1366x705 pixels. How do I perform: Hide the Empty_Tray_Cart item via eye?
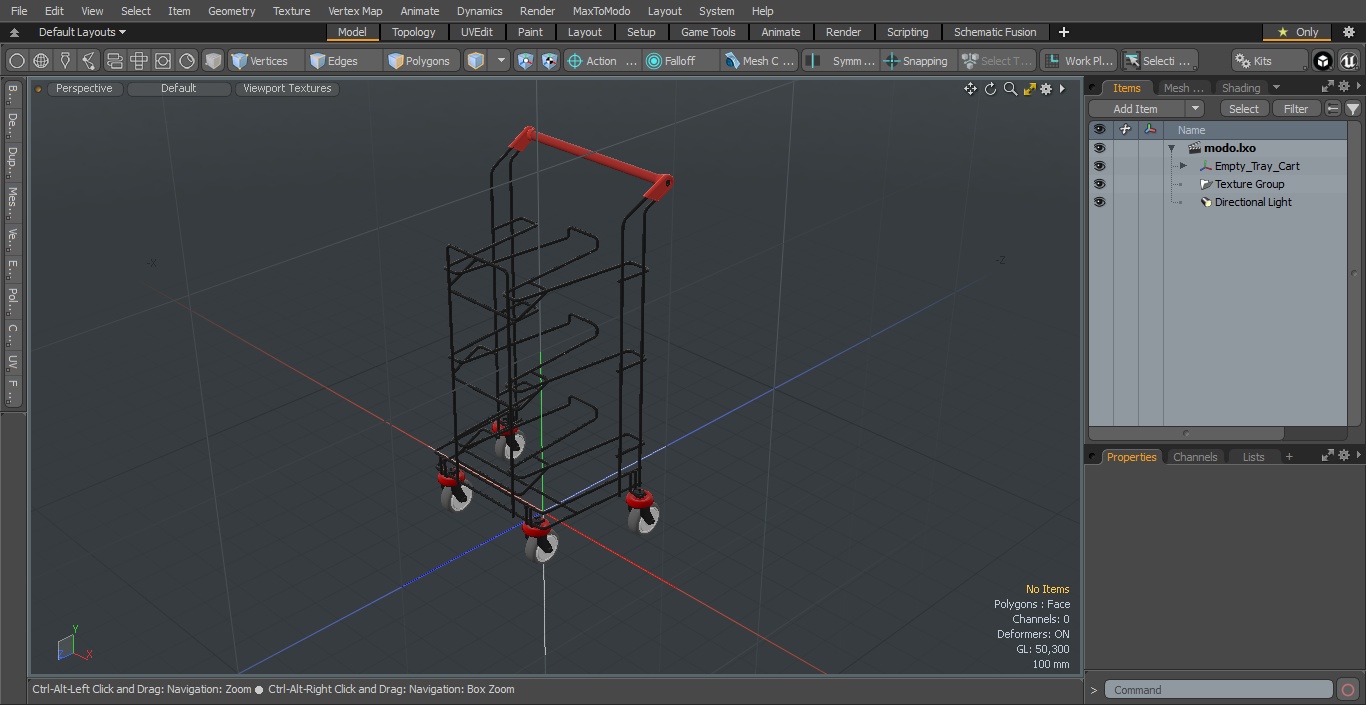(1099, 166)
